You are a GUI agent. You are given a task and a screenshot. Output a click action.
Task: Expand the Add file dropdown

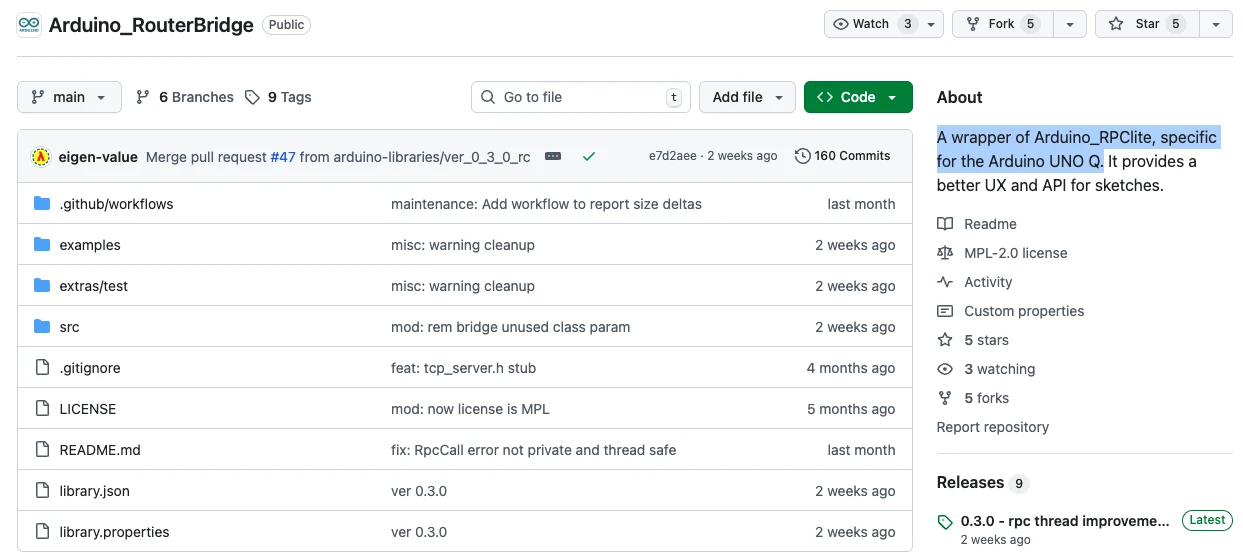(x=747, y=97)
